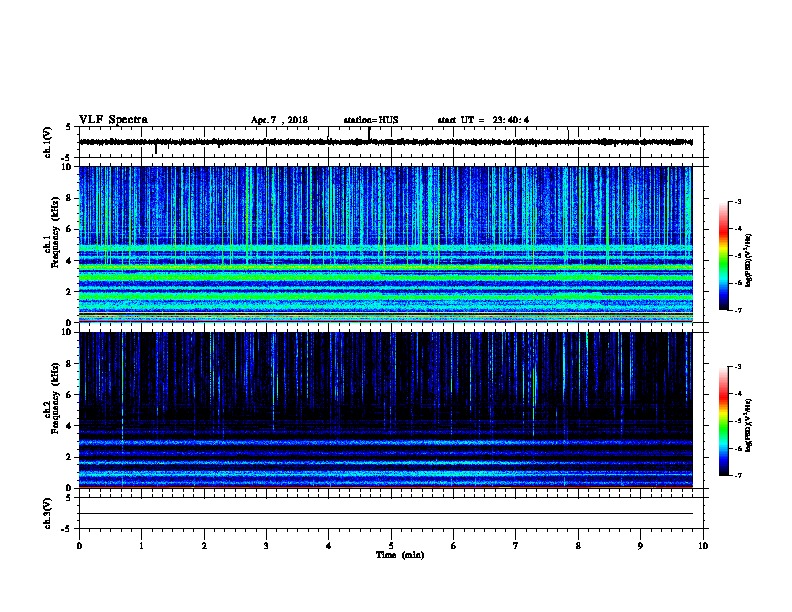
Task: Click the "-3" label on ch.1 colorbar
Action: click(738, 201)
